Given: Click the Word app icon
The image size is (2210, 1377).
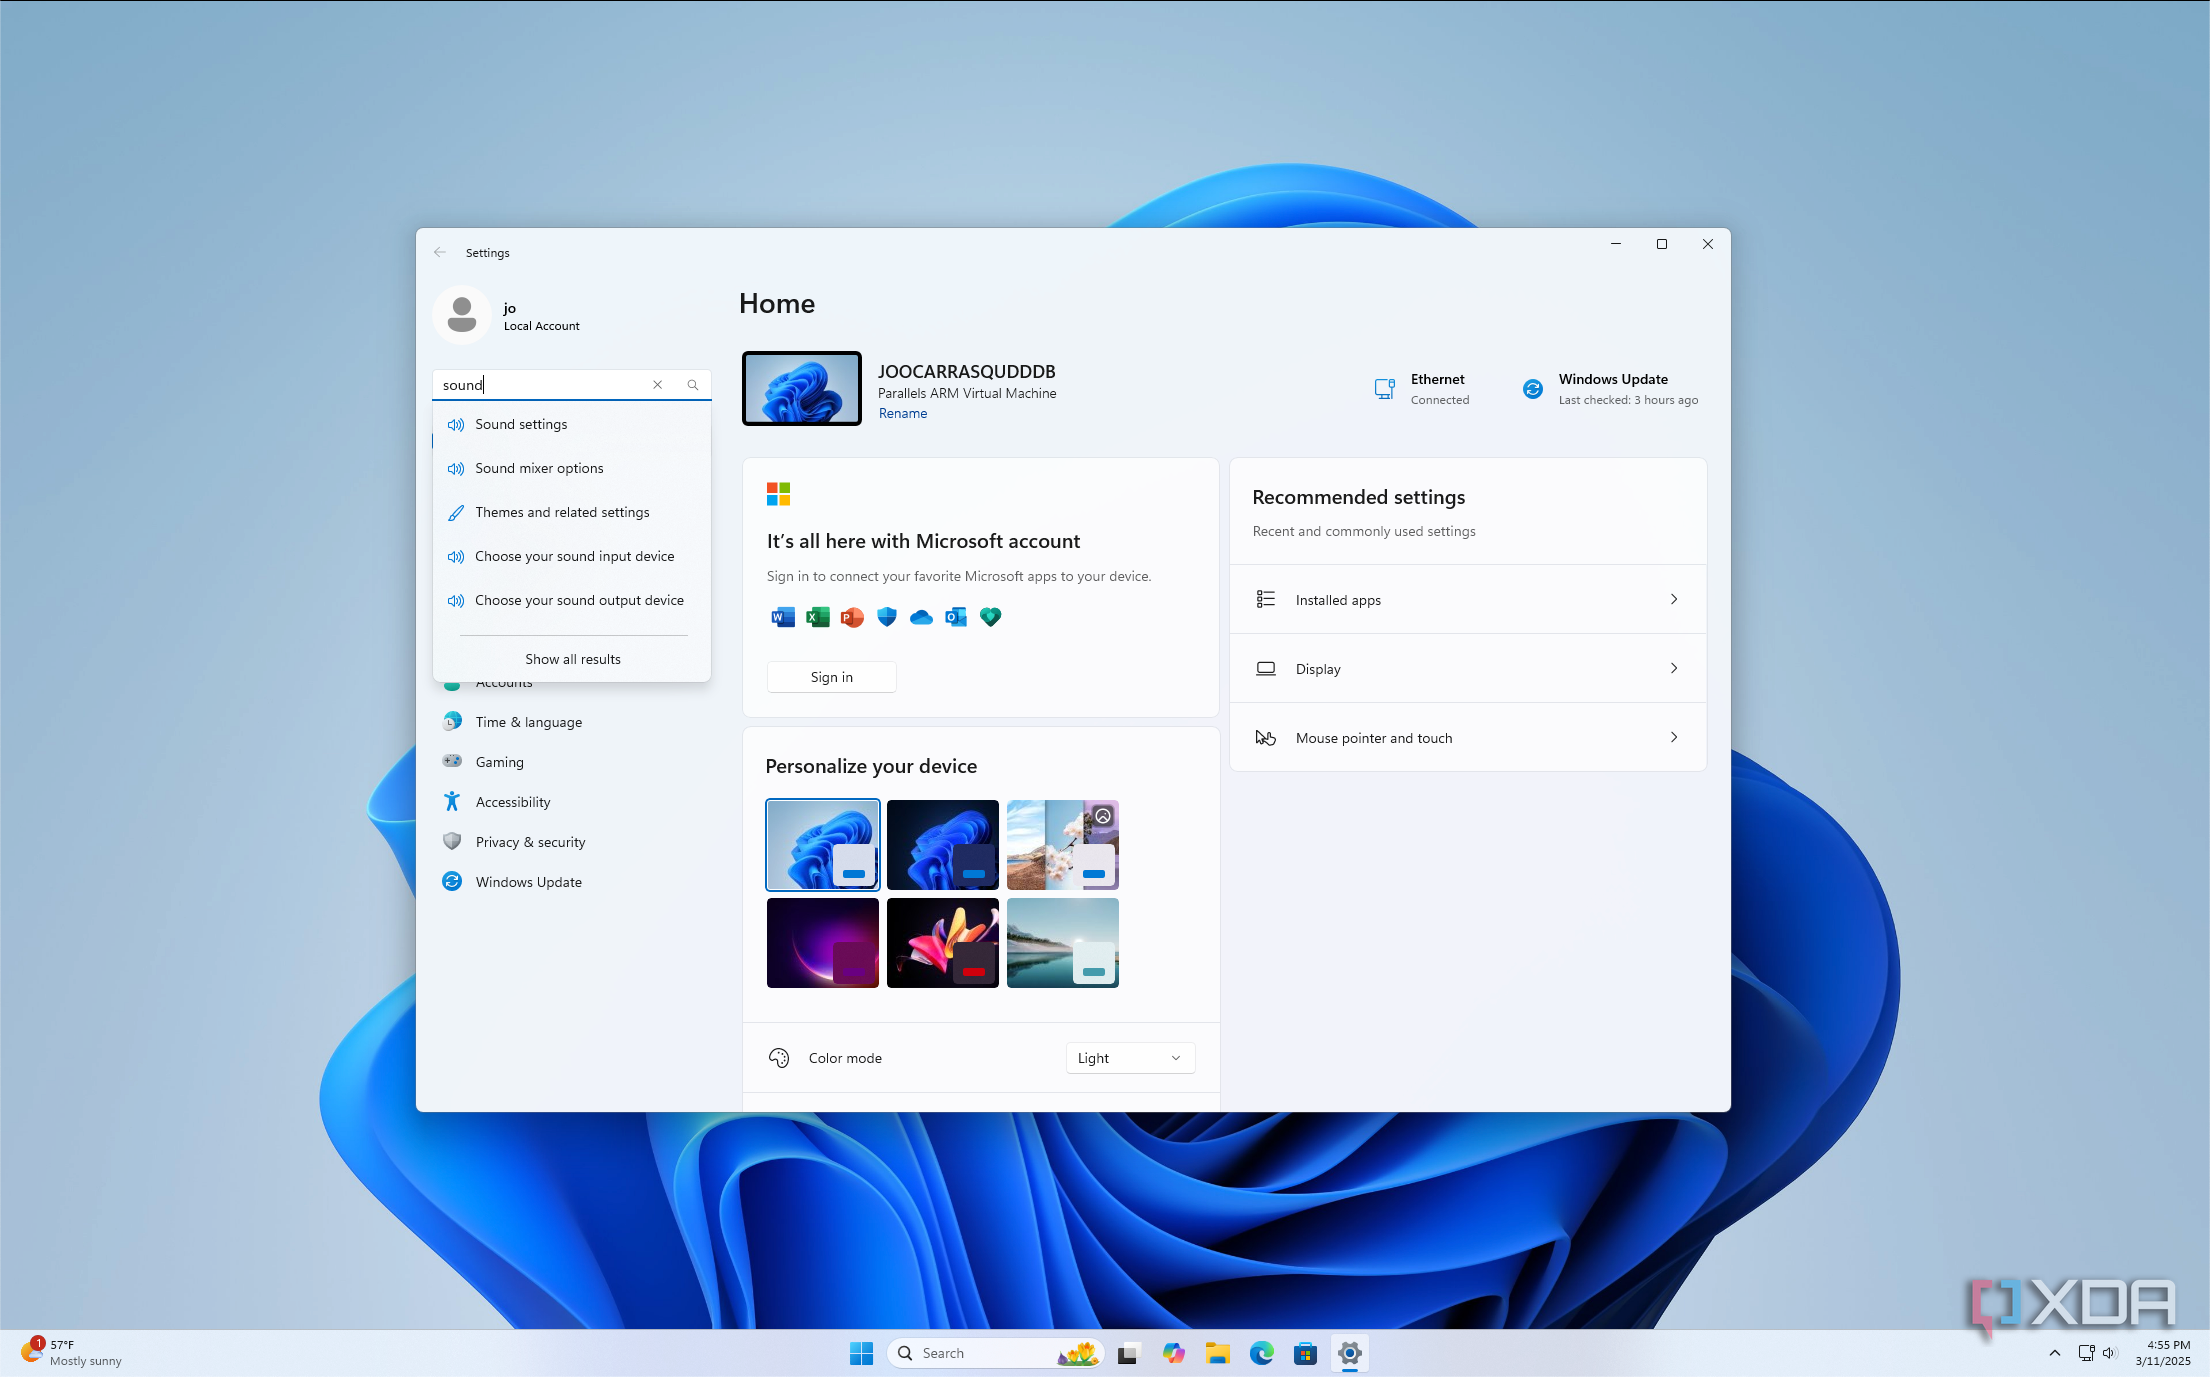Looking at the screenshot, I should pyautogui.click(x=783, y=617).
